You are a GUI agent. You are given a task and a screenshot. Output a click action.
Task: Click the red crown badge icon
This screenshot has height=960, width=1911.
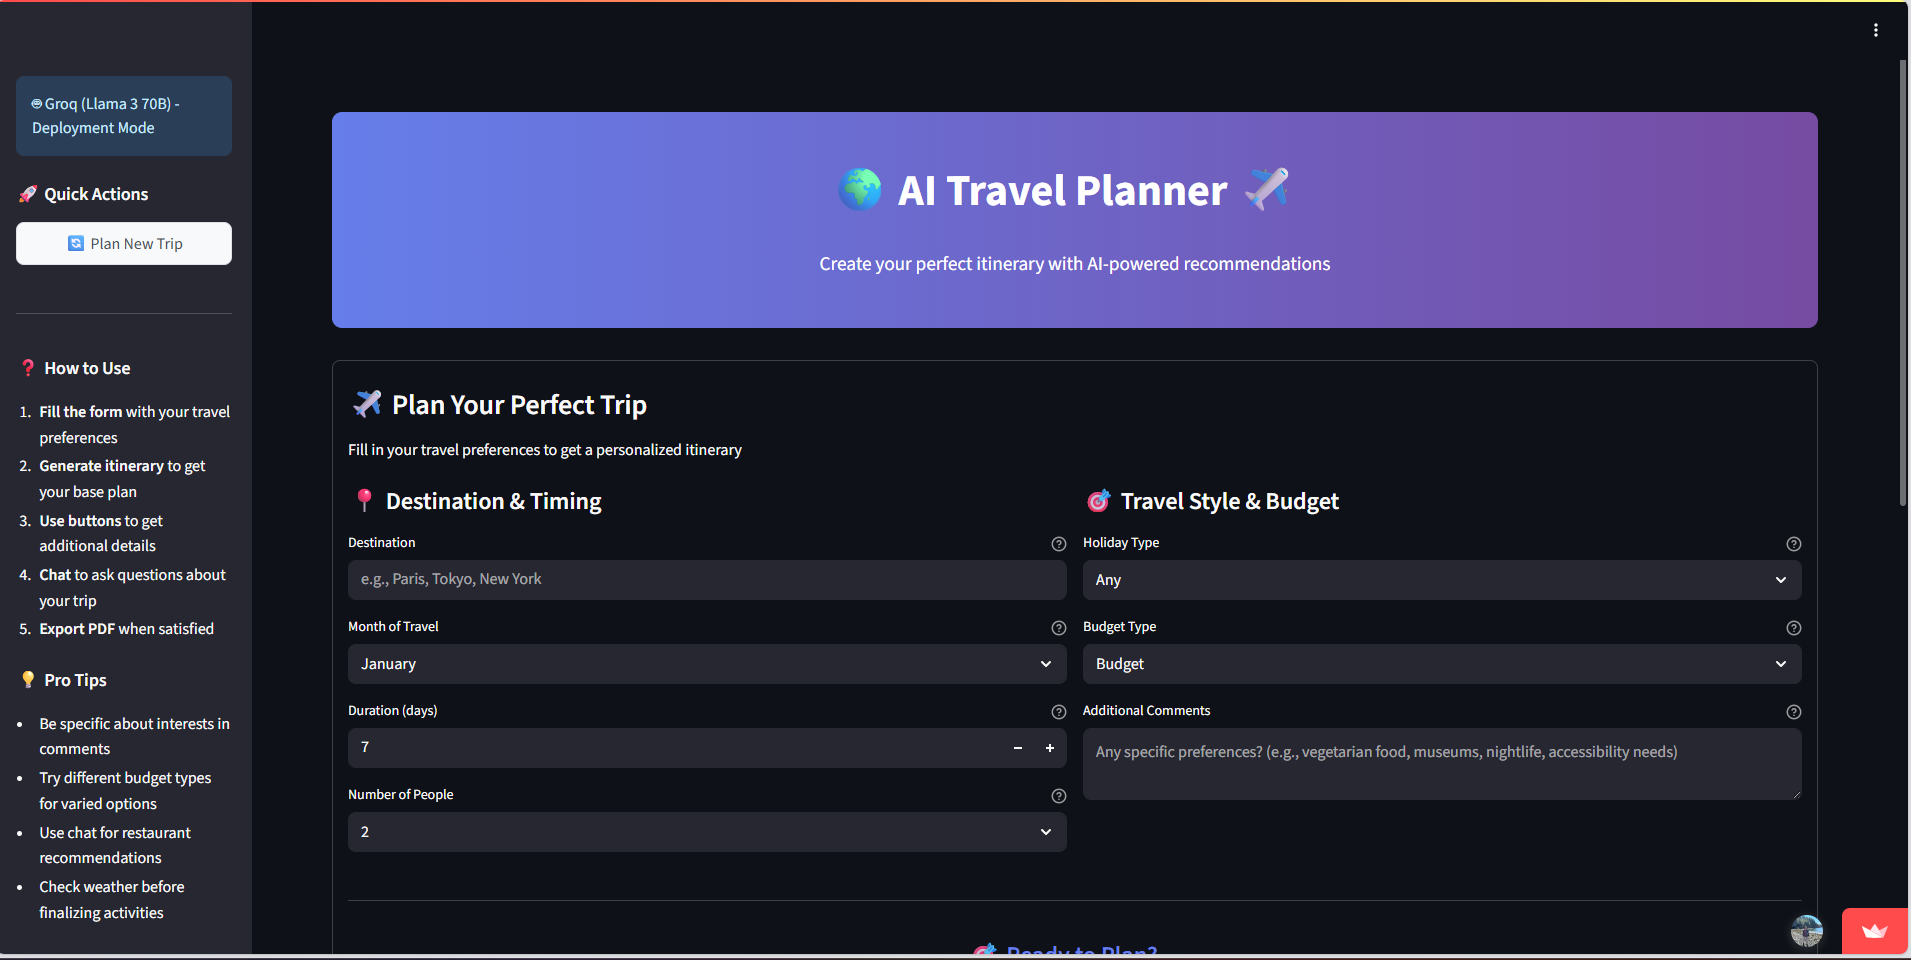point(1875,931)
